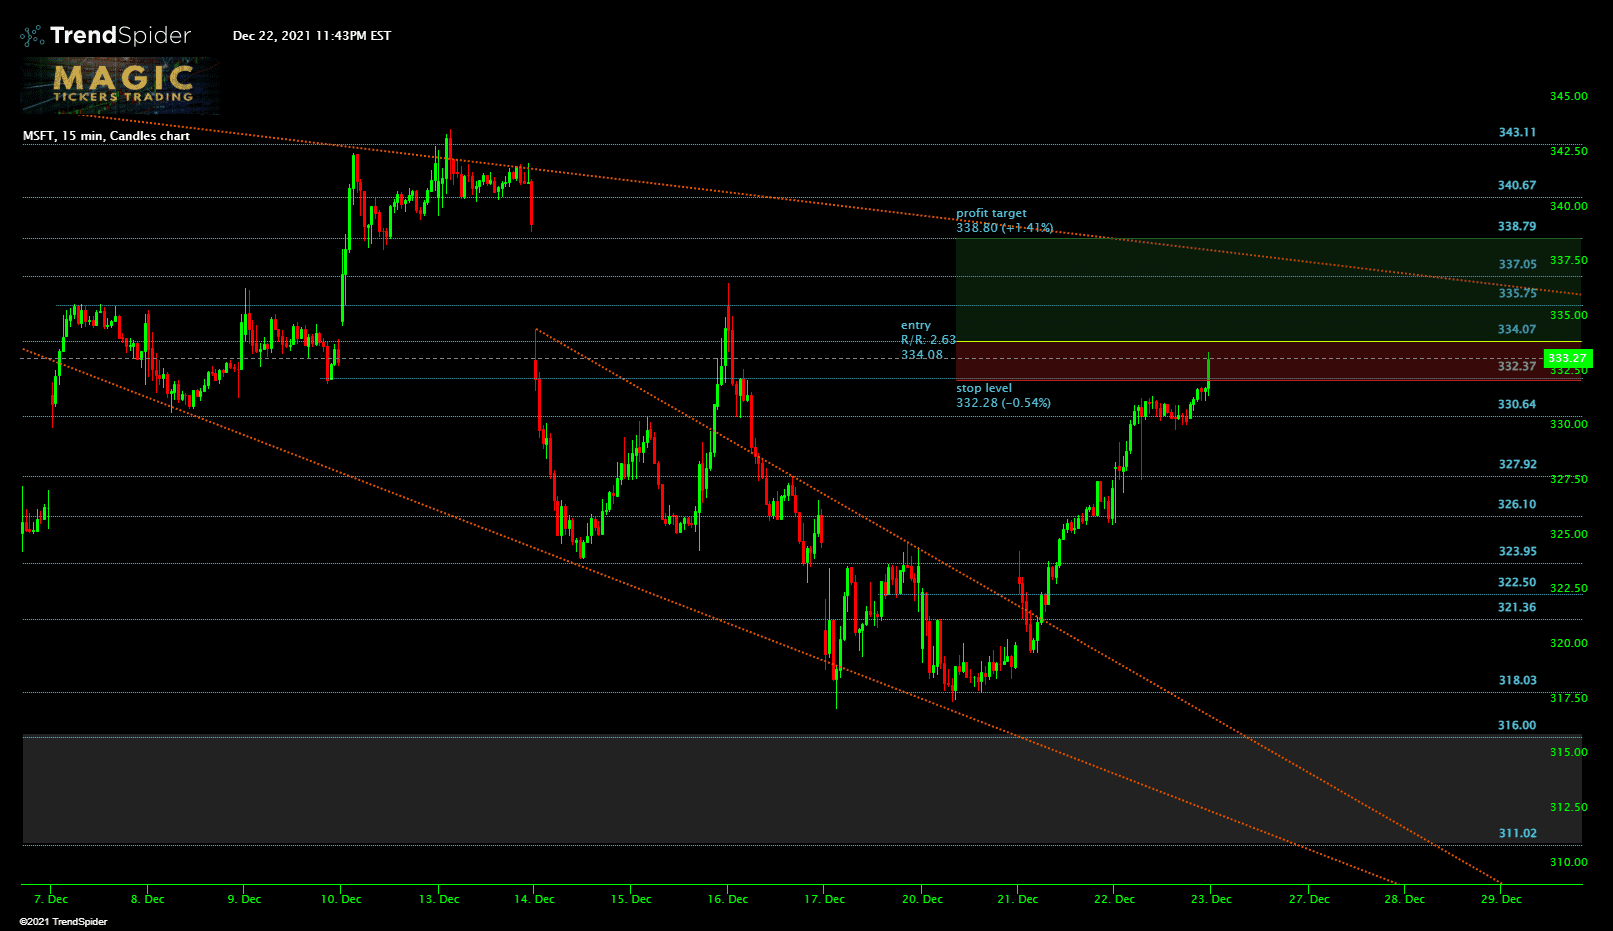Click the 322.50 blue level label

1517,582
